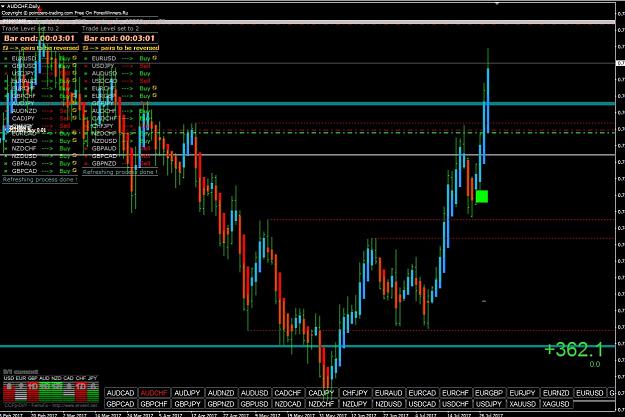Screen dimensions: 625x417
Task: Click right panel 'Bar end: 00:03:01' timer
Action: click(x=119, y=38)
